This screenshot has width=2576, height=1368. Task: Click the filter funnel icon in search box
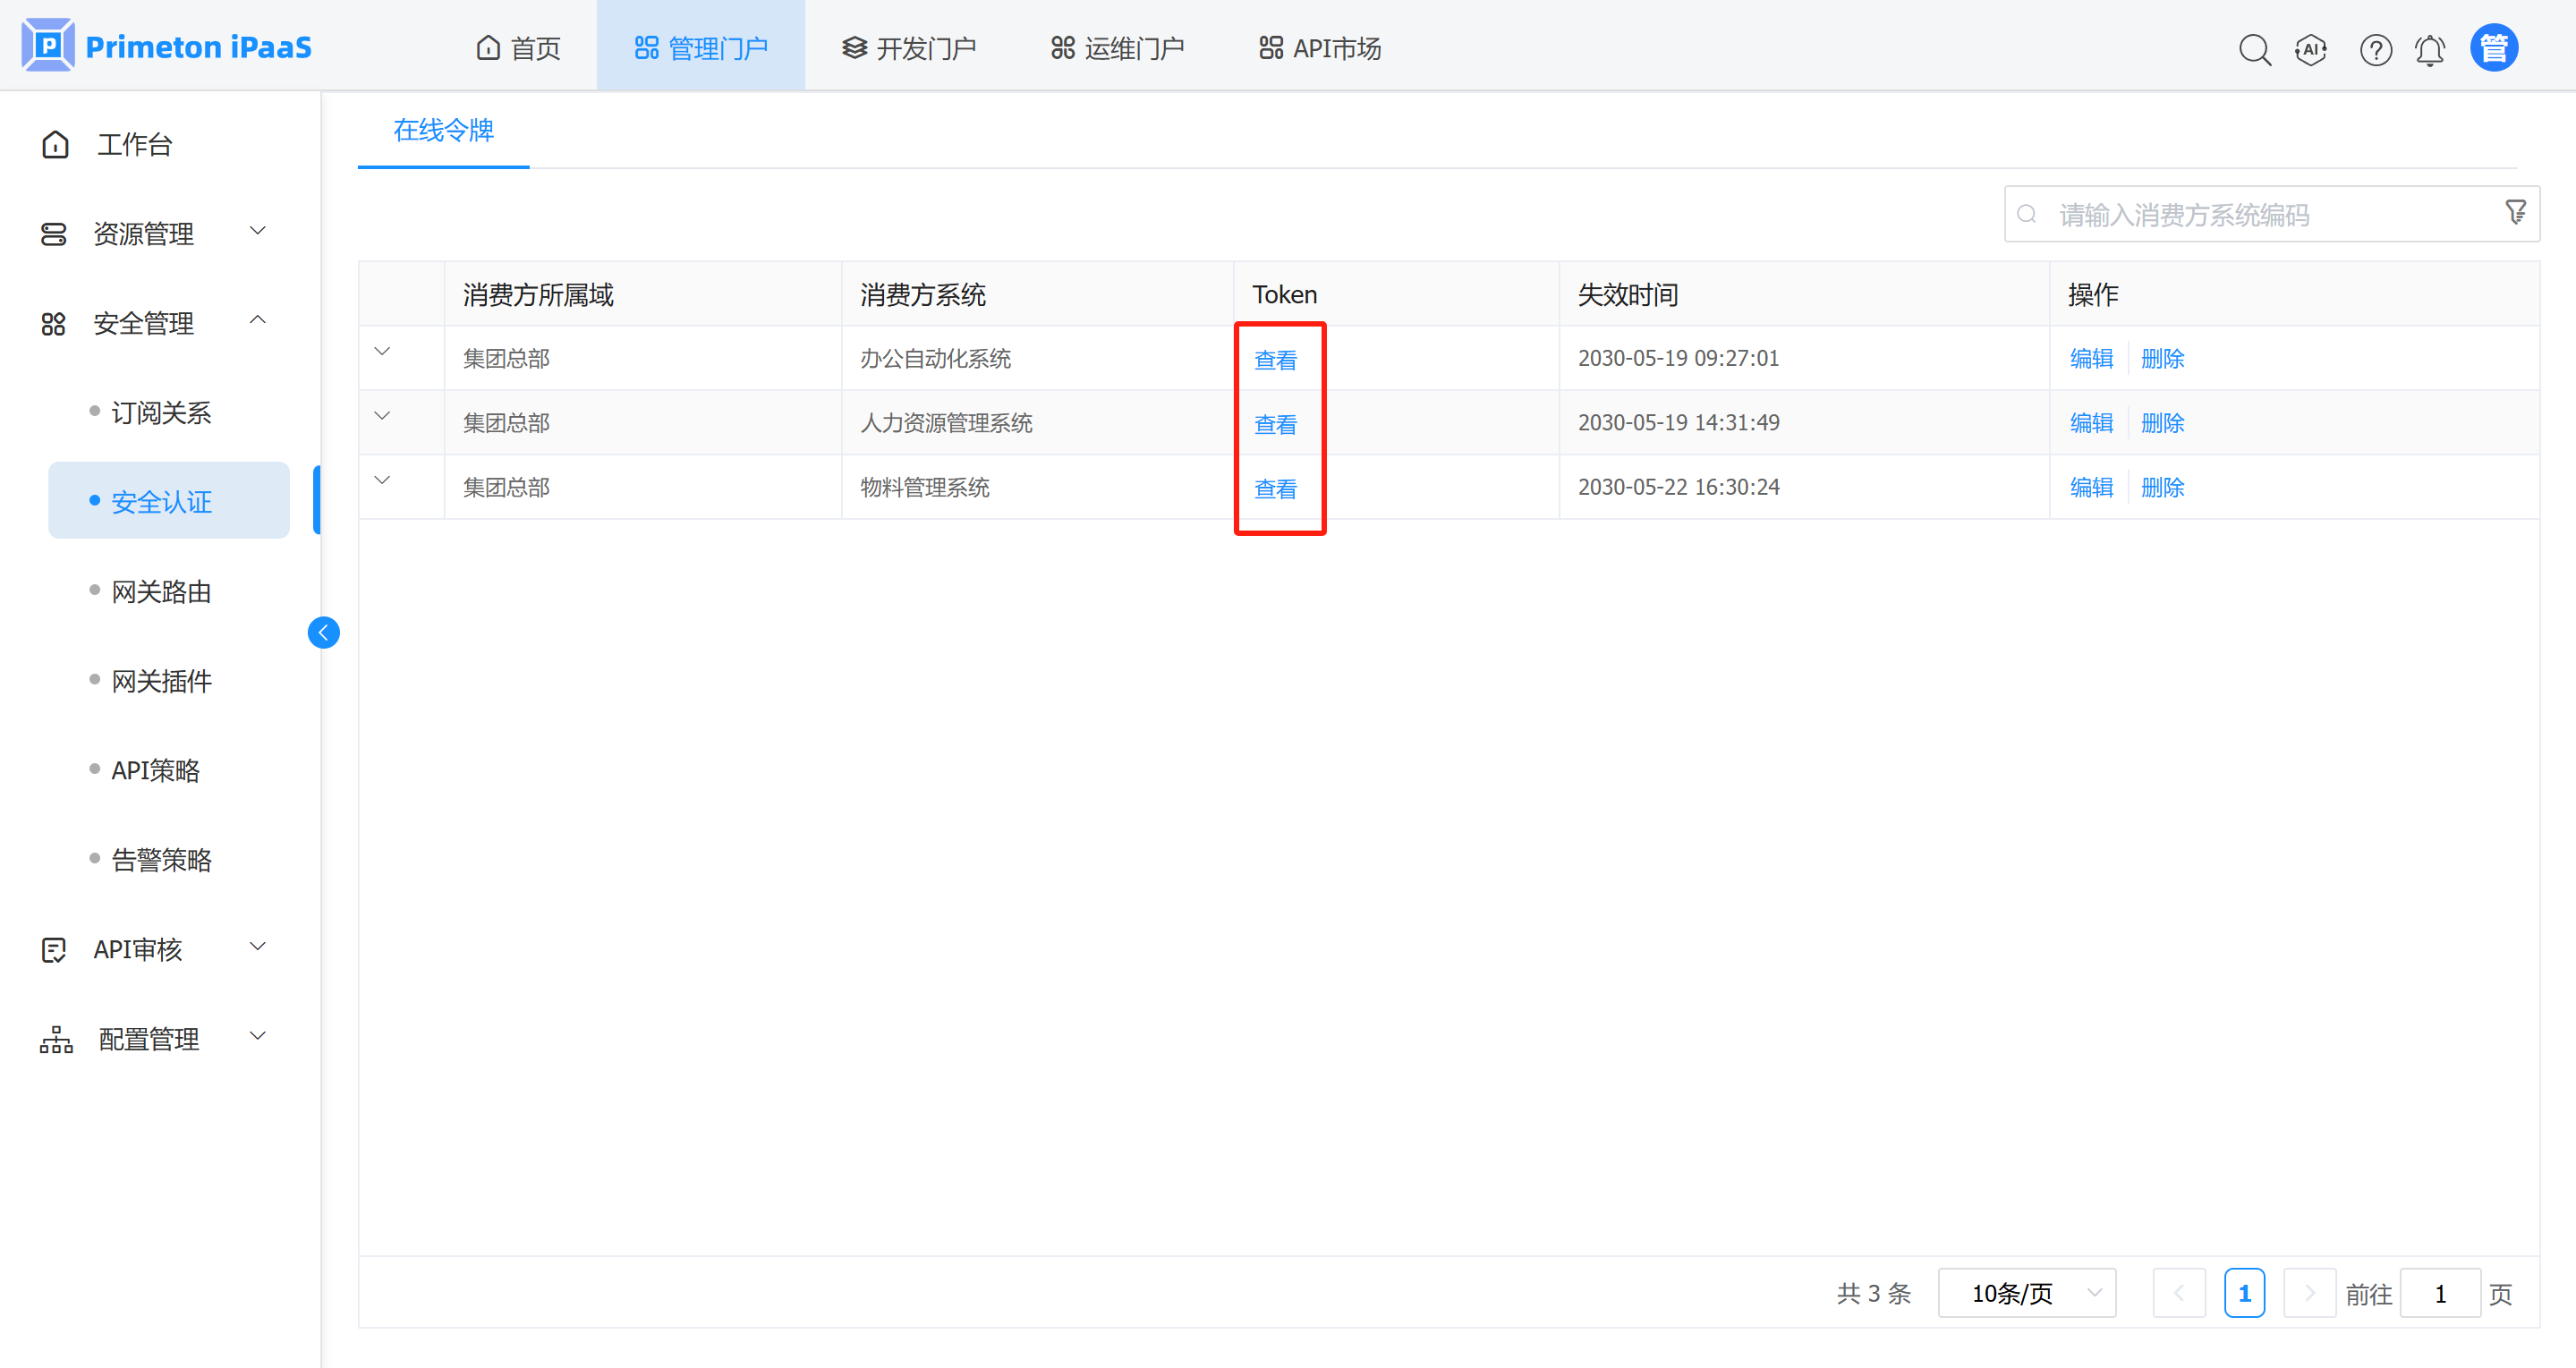click(2515, 212)
